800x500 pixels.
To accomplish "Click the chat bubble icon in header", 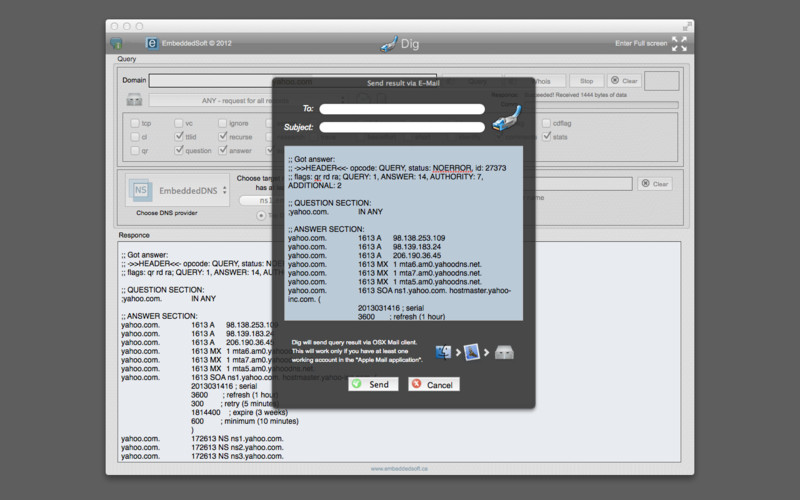I will point(116,43).
